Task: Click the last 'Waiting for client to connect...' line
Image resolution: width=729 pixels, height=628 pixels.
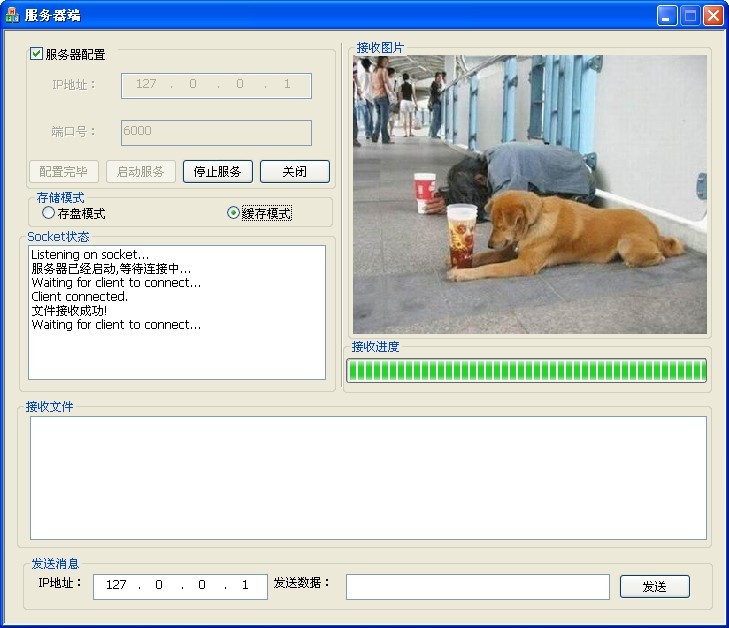Action: tap(116, 324)
